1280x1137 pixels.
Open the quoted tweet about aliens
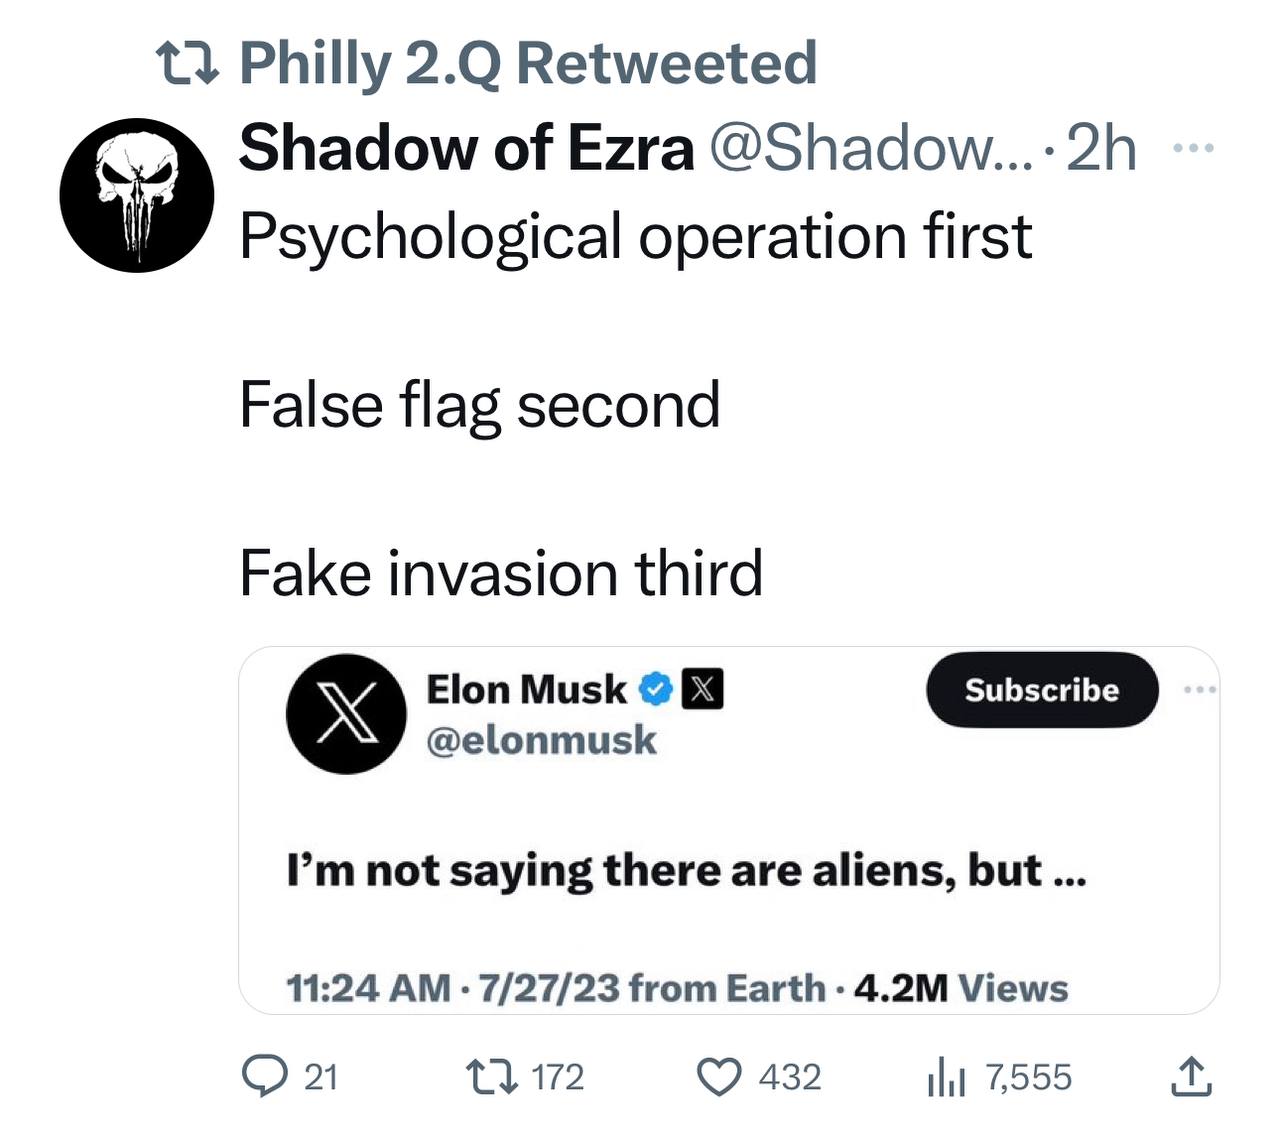point(729,830)
